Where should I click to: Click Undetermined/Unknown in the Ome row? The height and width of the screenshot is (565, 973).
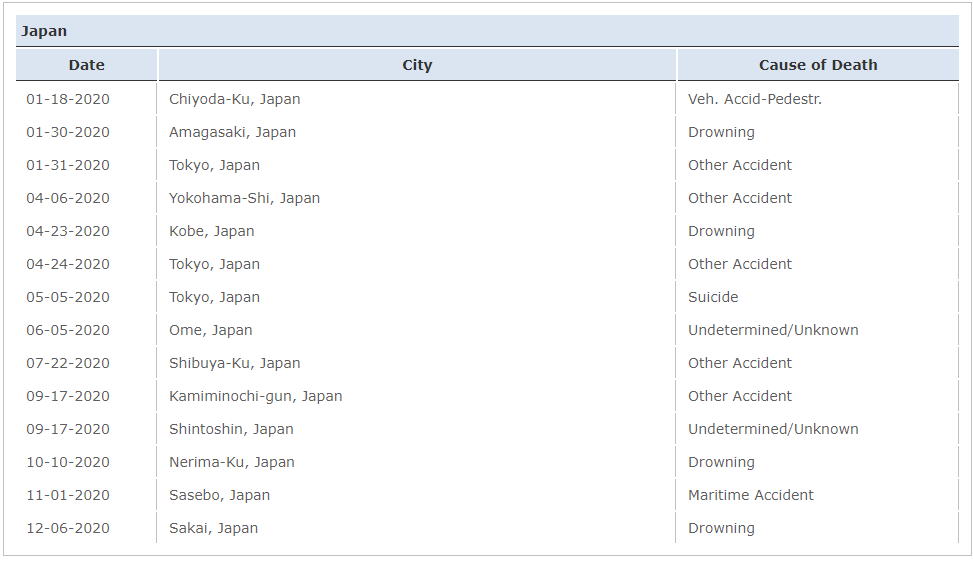tap(773, 330)
